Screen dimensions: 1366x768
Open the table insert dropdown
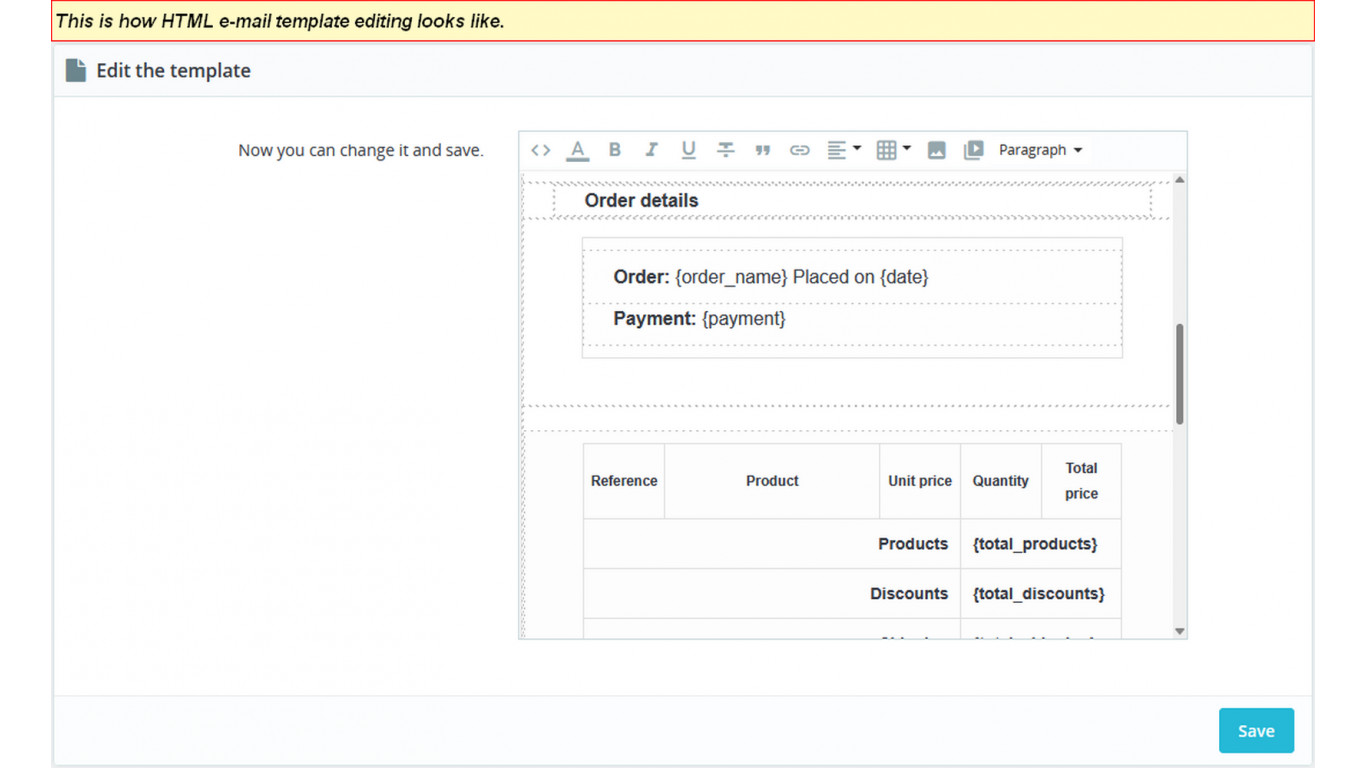(x=893, y=150)
